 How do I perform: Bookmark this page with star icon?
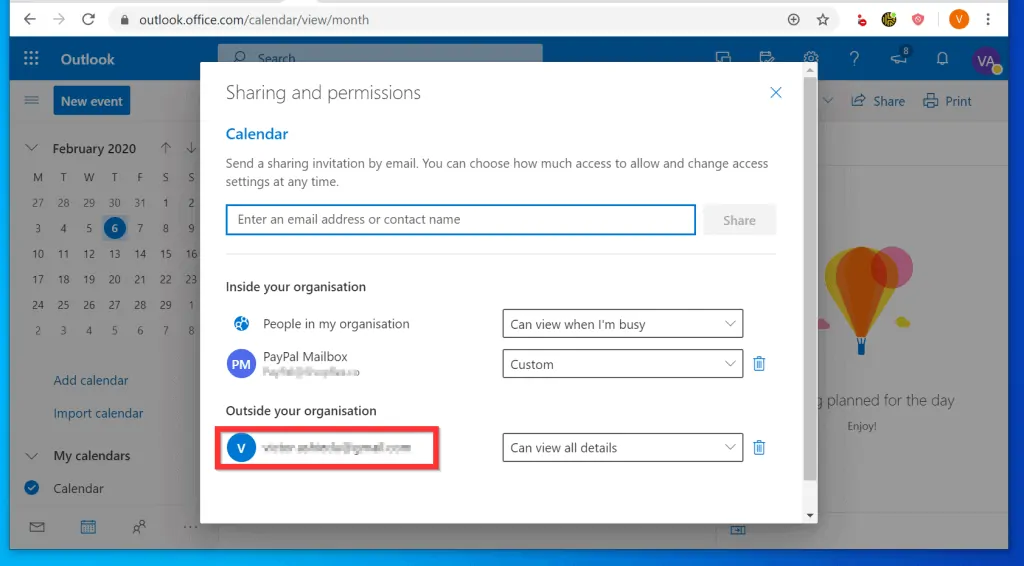pos(823,19)
